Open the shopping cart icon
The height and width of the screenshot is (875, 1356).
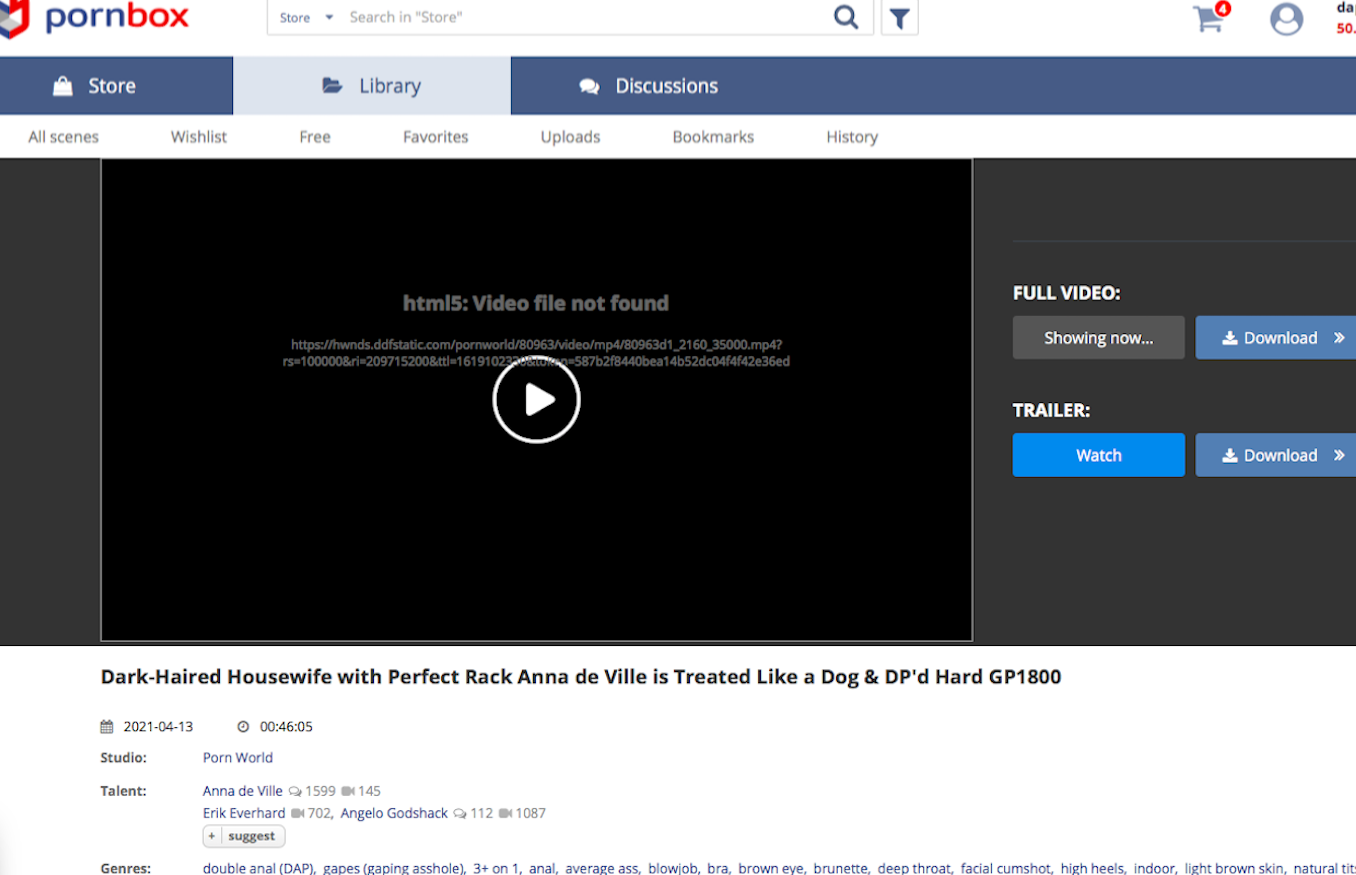(x=1209, y=19)
